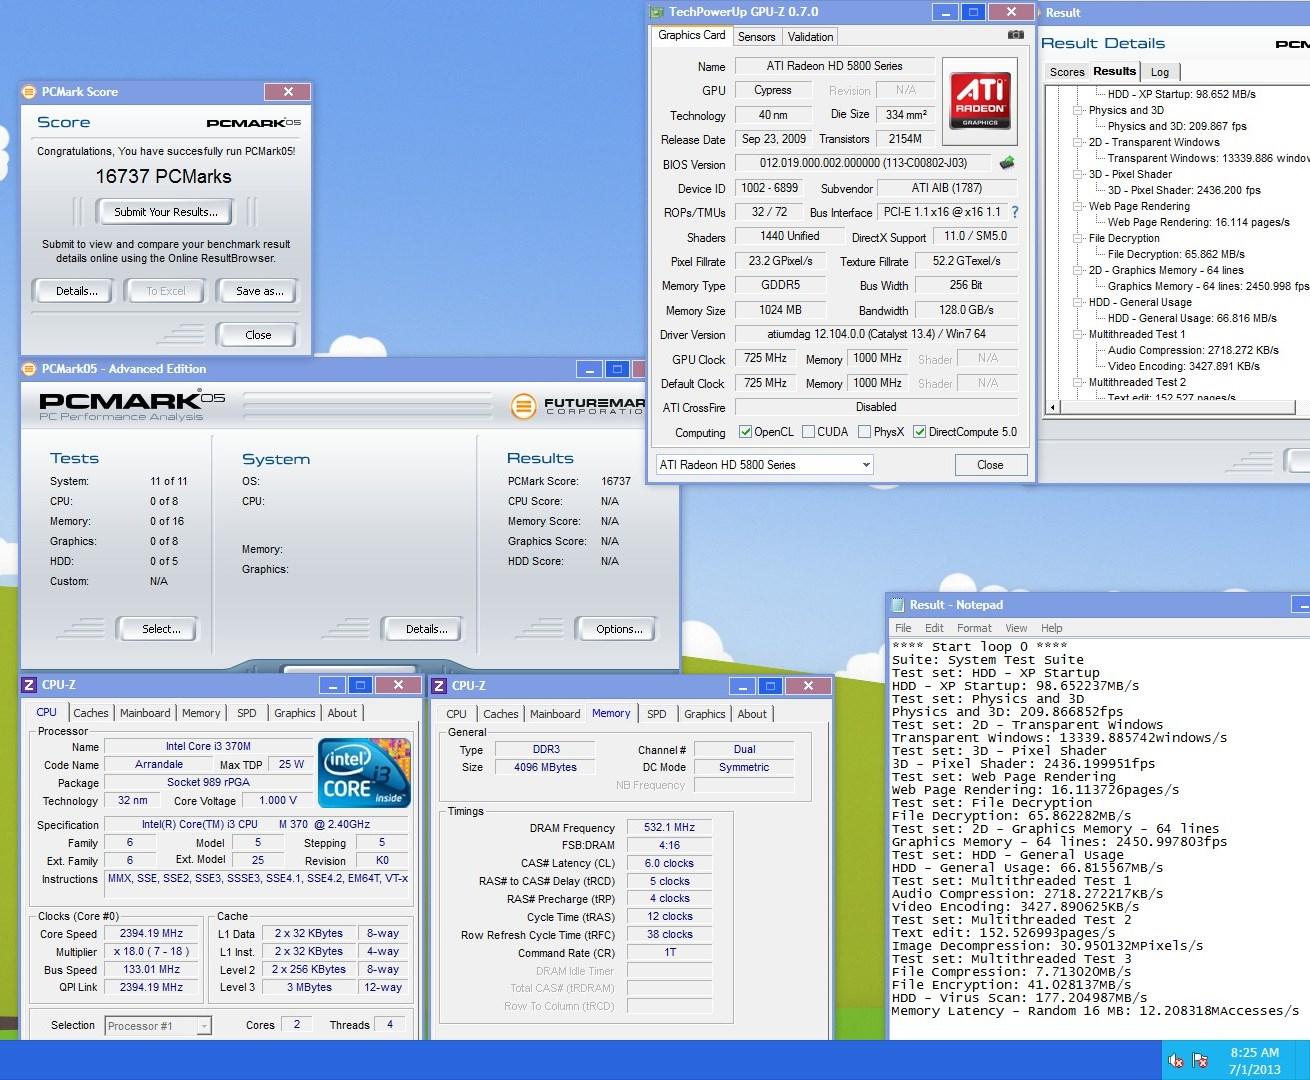
Task: Collapse the Web Page Rendering node
Action: 1079,206
